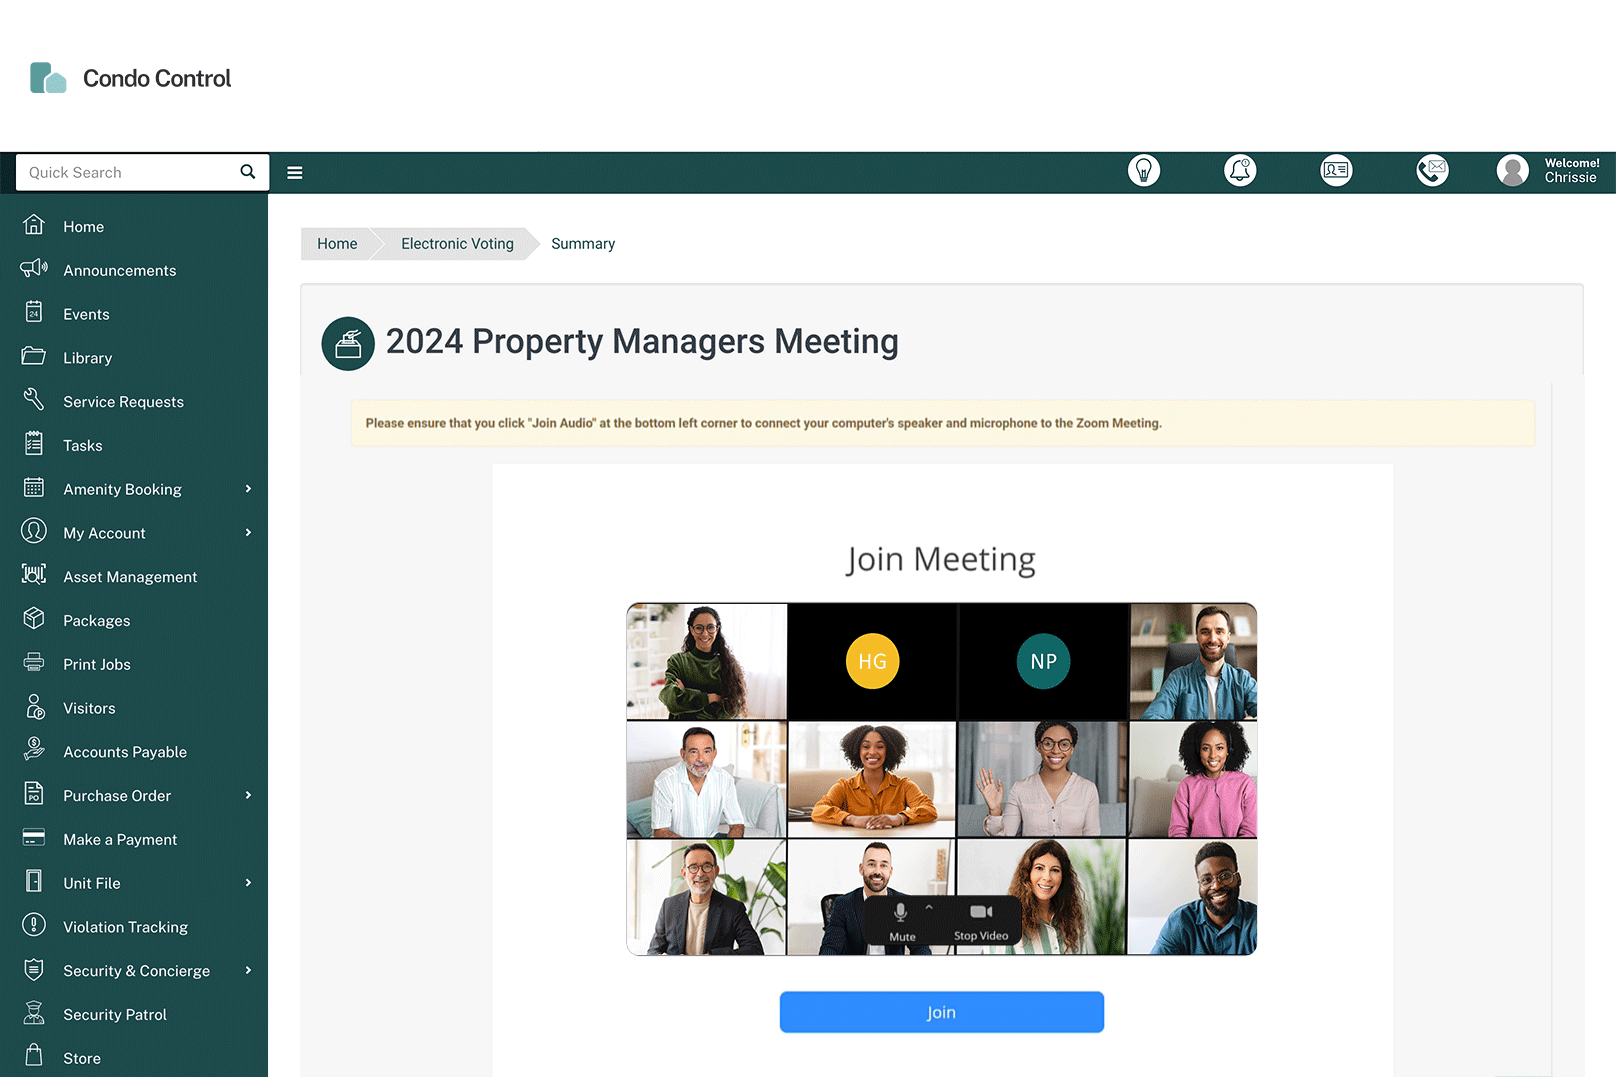Image resolution: width=1616 pixels, height=1077 pixels.
Task: Click inside the Quick Search field
Action: [130, 172]
